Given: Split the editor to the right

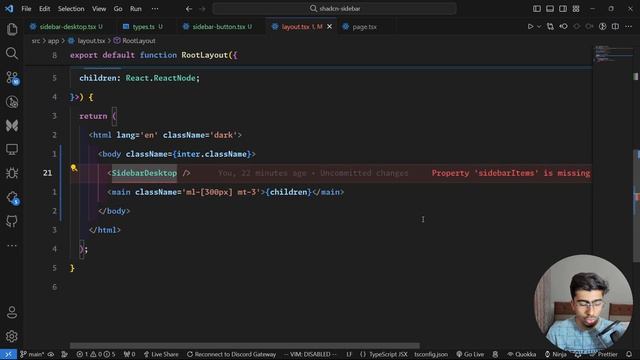Looking at the screenshot, I should point(615,27).
